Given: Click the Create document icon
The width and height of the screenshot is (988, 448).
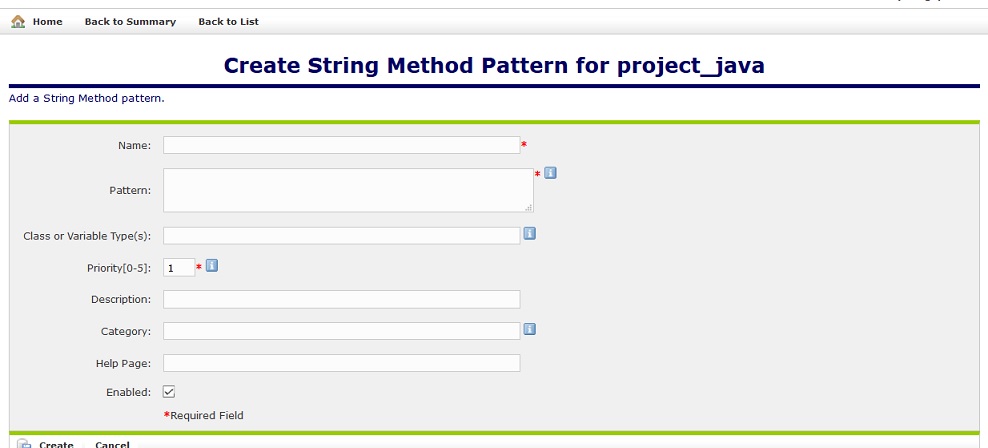Looking at the screenshot, I should pyautogui.click(x=24, y=444).
